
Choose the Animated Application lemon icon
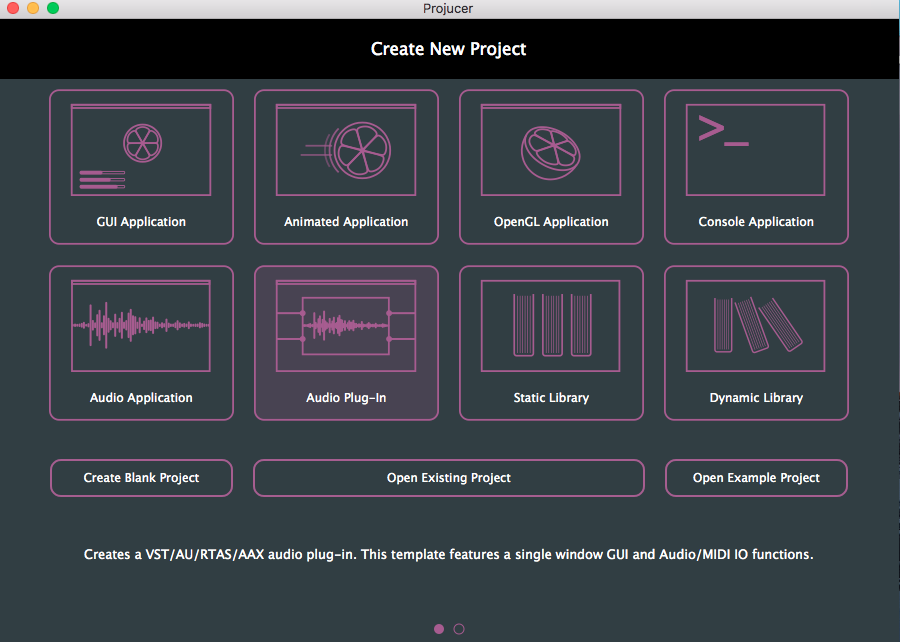point(346,150)
